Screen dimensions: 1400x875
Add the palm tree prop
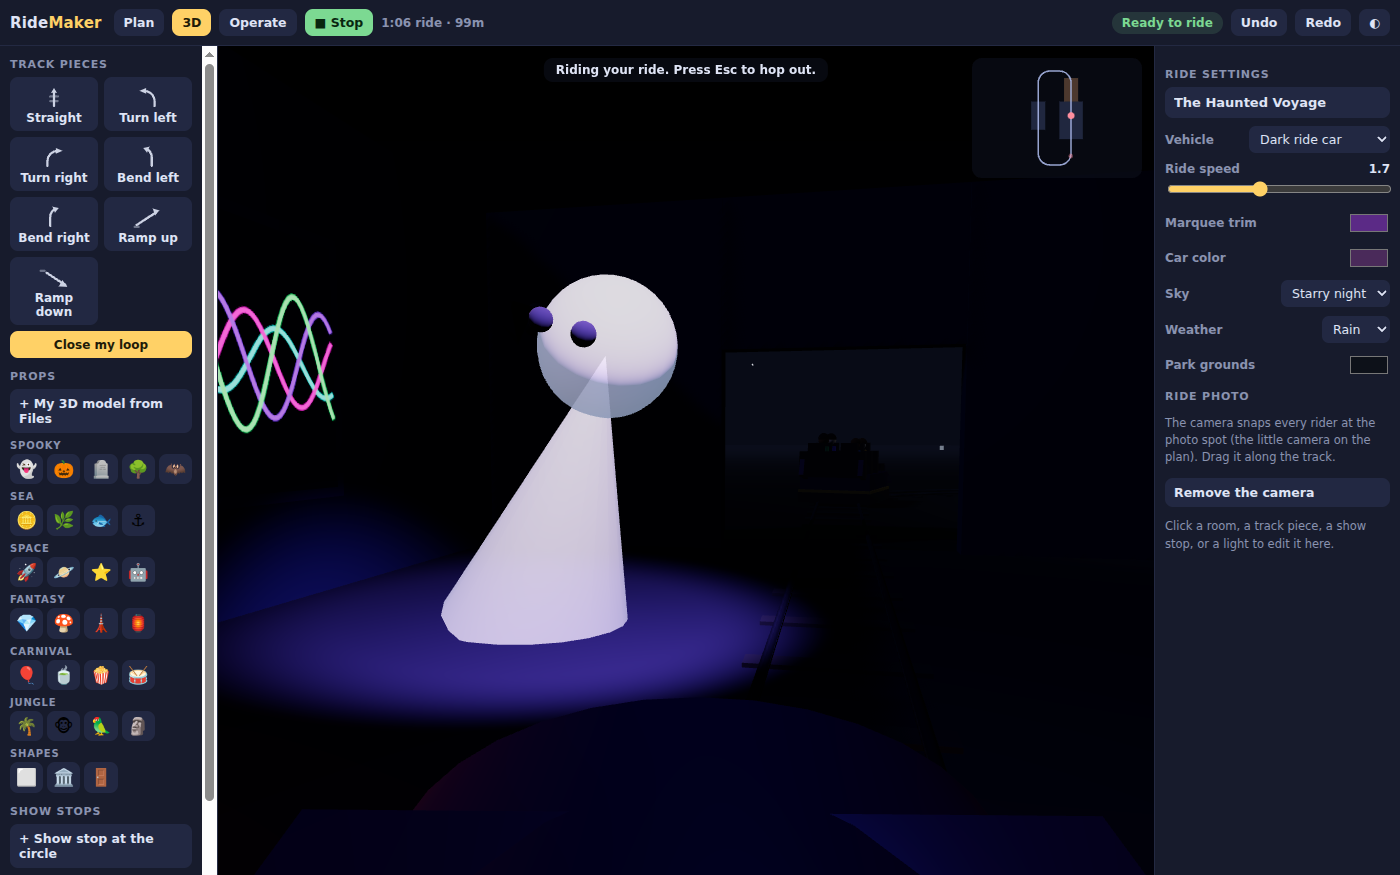tap(27, 726)
